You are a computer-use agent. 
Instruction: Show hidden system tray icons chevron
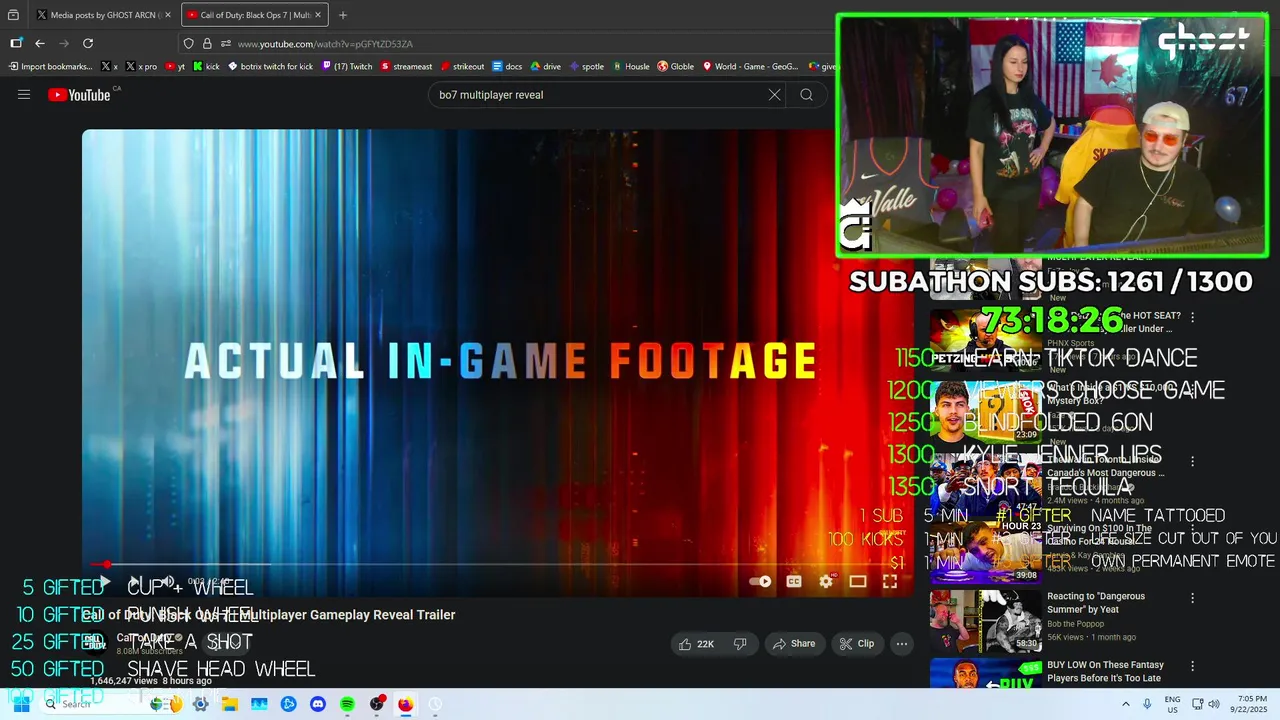1126,704
